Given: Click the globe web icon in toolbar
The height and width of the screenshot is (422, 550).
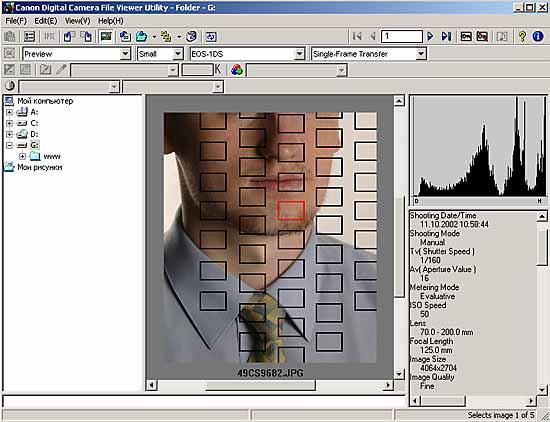Looking at the screenshot, I should point(192,36).
